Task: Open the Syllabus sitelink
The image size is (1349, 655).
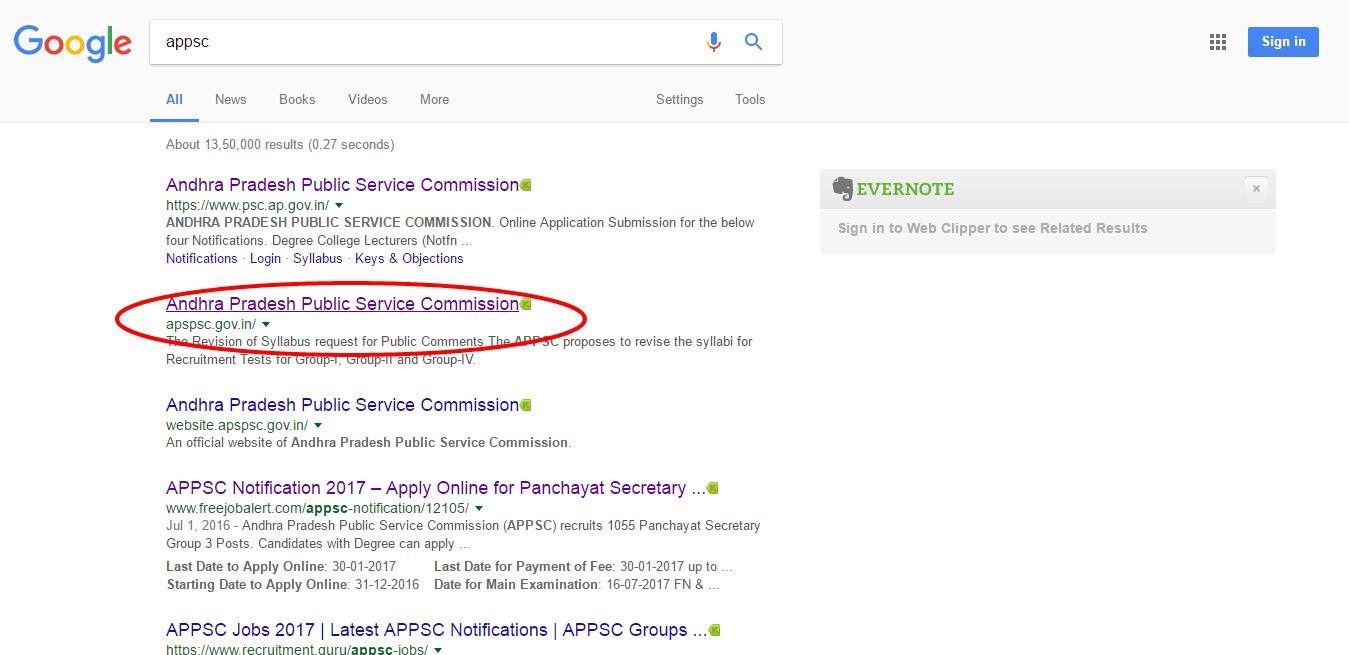Action: 318,258
